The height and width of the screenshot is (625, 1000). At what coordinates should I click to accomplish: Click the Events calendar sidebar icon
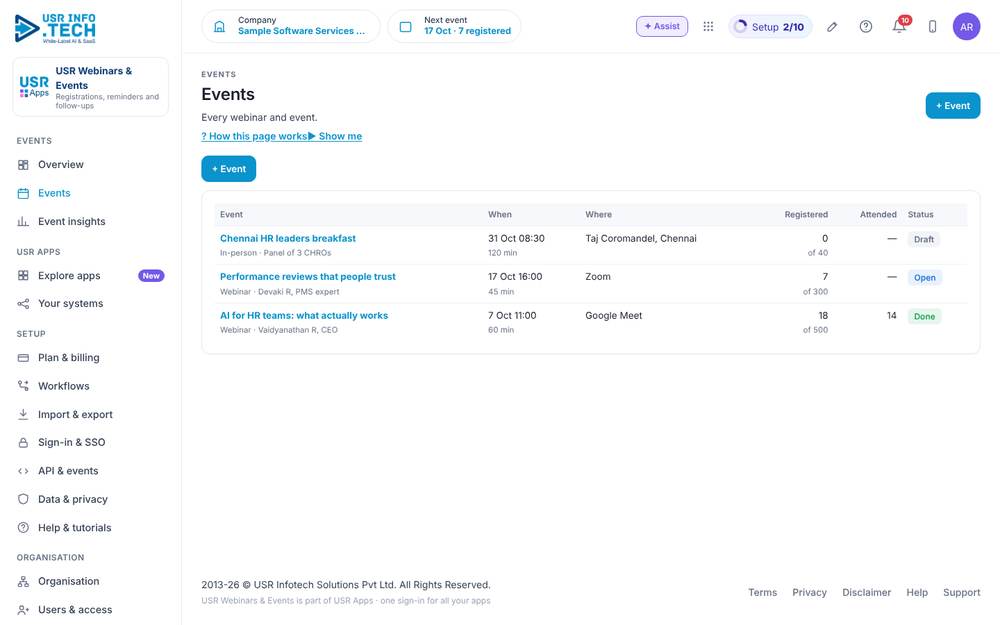tap(23, 193)
